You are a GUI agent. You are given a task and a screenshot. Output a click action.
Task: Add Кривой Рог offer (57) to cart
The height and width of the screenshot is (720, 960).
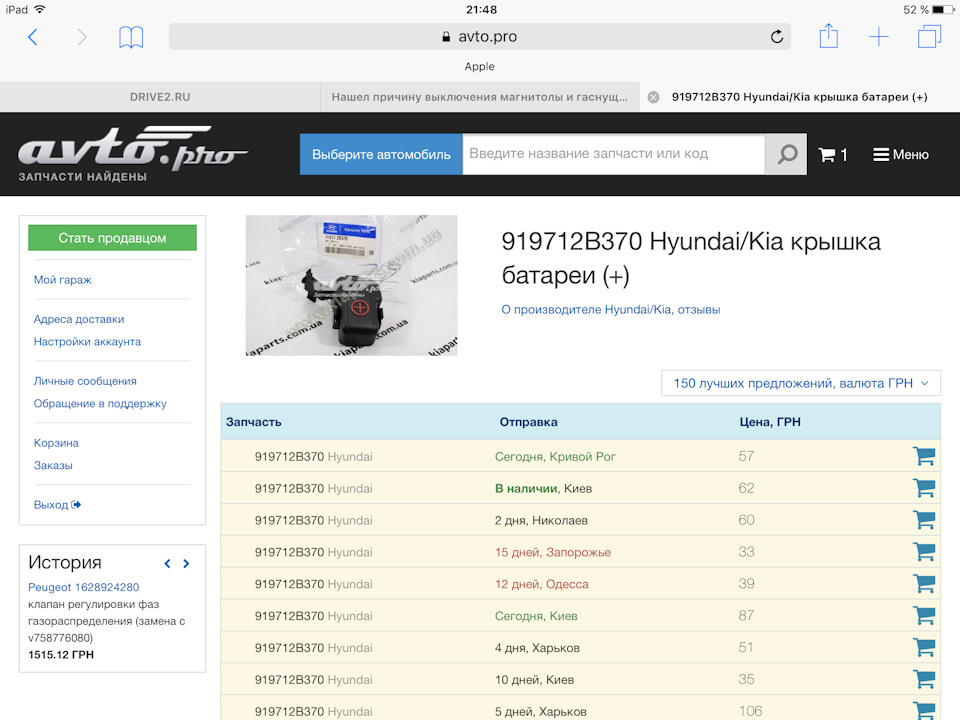[924, 456]
